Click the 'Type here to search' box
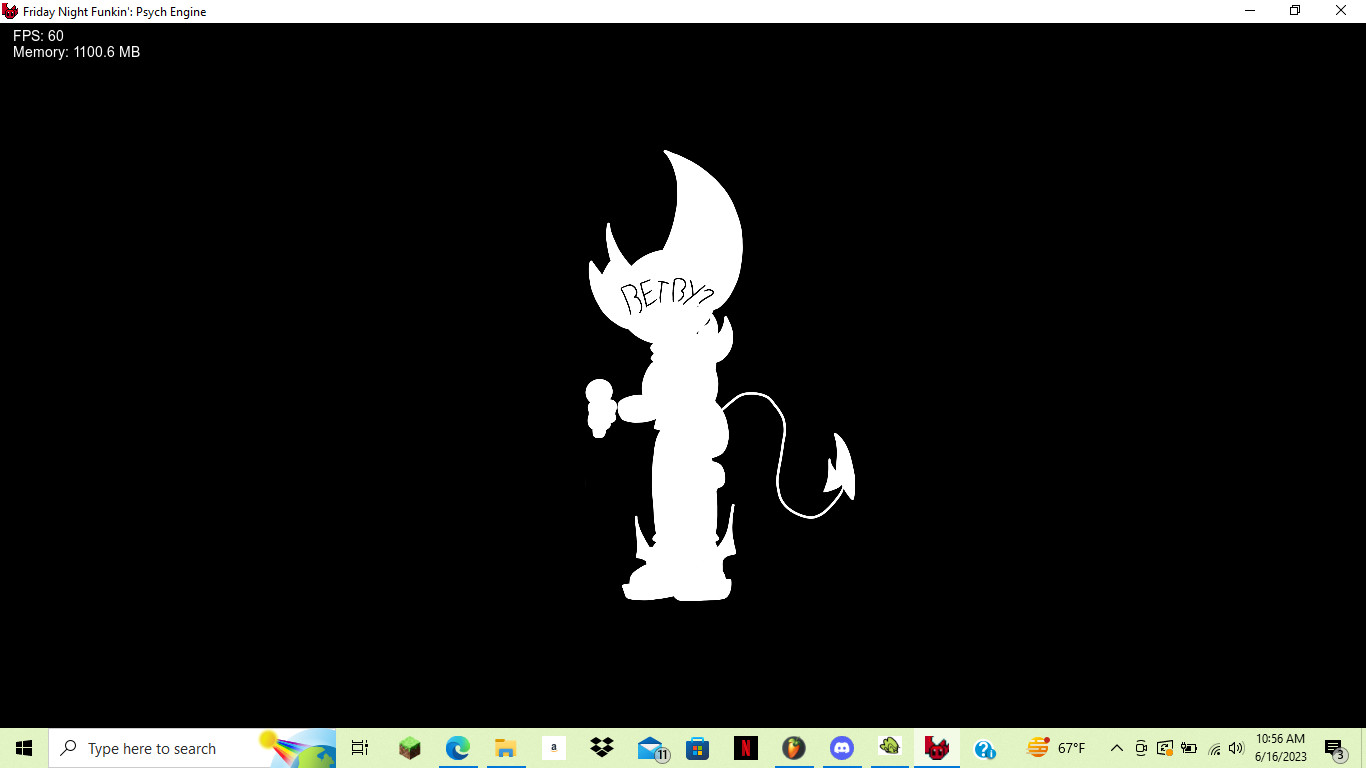Screen dimensions: 1366x768 pyautogui.click(x=192, y=748)
